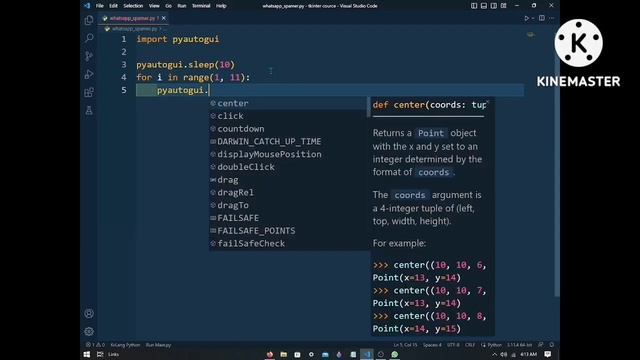Open the Extensions view

[89, 92]
